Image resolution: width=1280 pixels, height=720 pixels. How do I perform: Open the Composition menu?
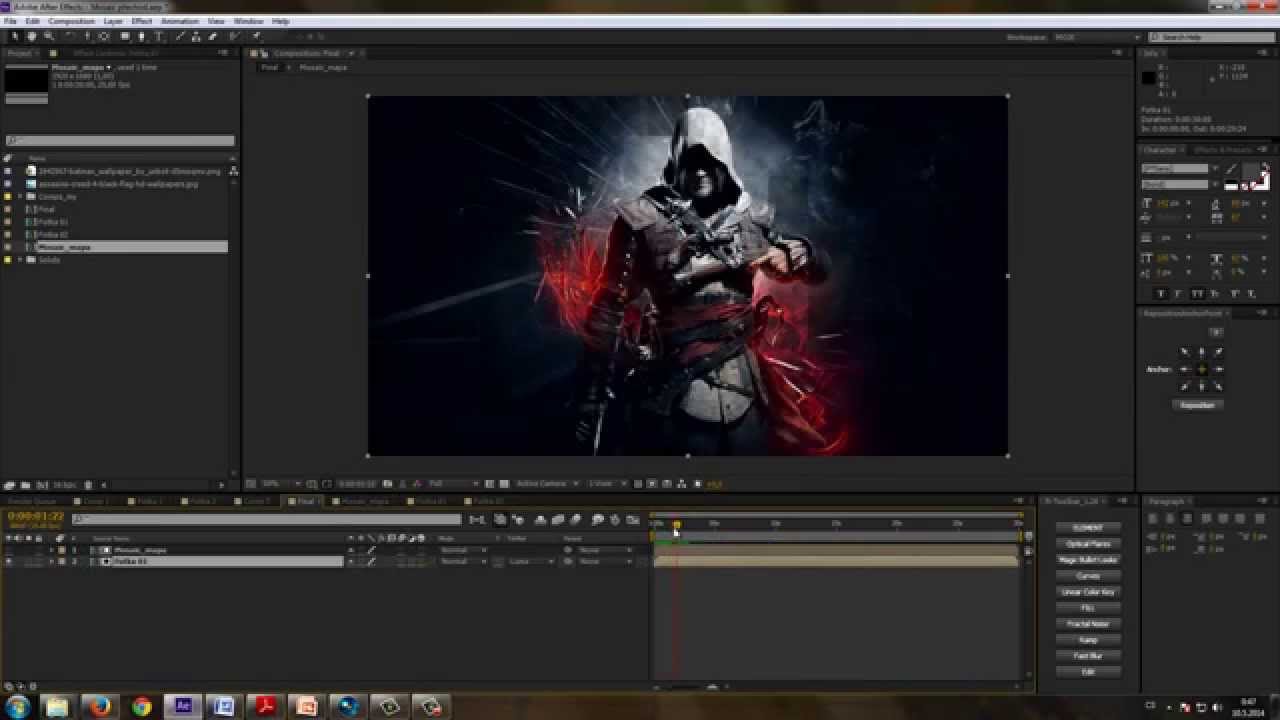point(72,21)
